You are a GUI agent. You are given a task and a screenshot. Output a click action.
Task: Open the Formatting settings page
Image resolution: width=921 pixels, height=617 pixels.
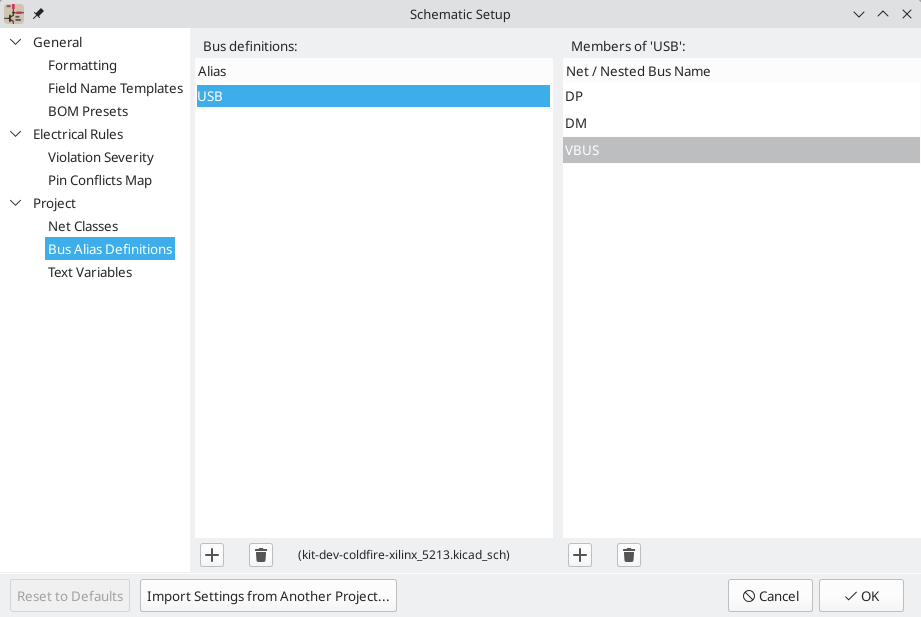click(x=82, y=65)
